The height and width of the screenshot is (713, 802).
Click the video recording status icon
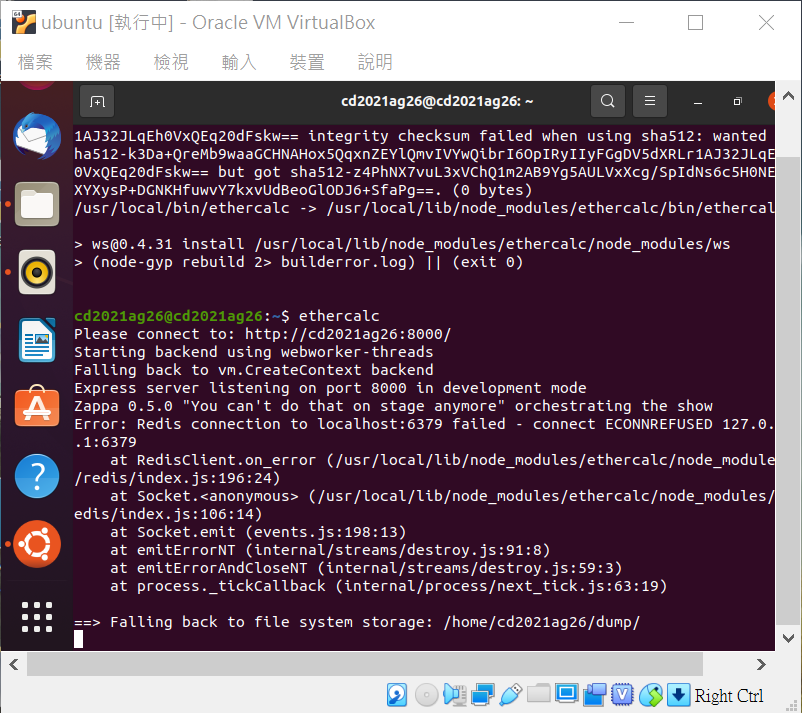594,695
